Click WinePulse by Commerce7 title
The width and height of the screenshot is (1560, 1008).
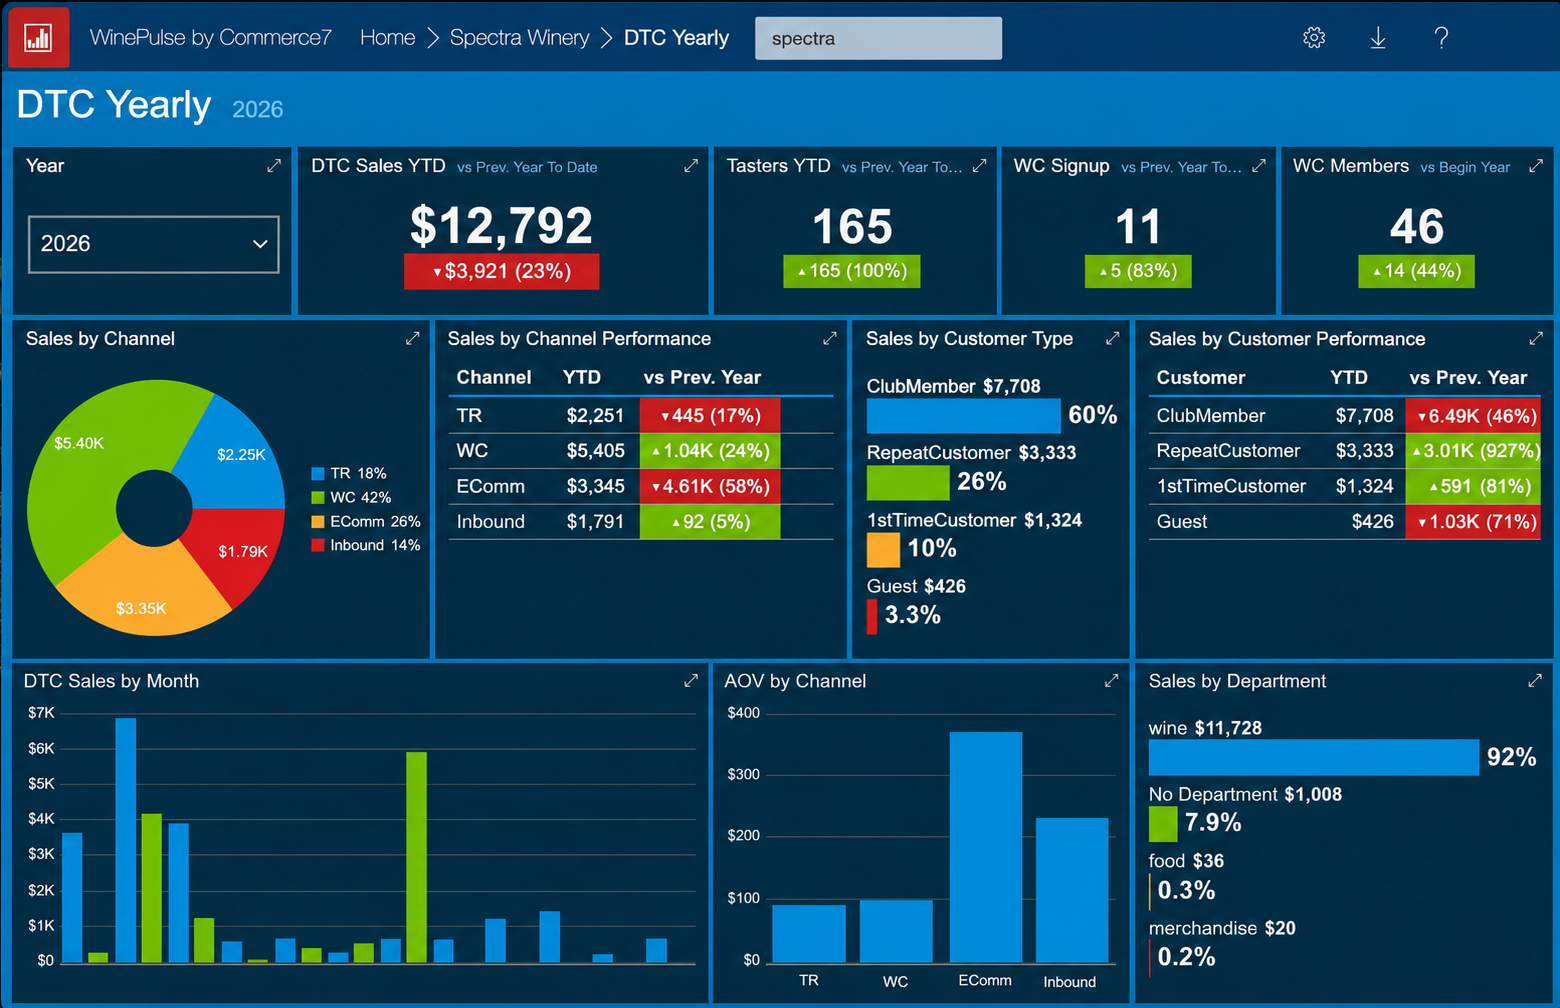point(210,38)
